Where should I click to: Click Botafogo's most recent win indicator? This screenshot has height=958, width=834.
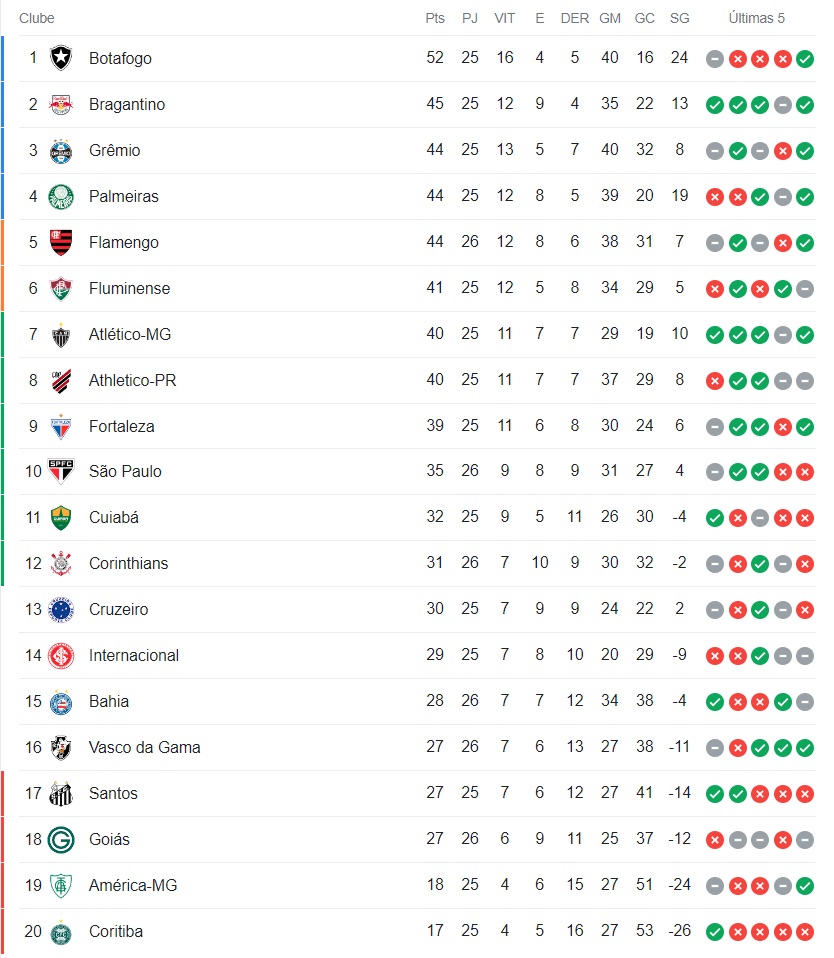click(x=805, y=59)
